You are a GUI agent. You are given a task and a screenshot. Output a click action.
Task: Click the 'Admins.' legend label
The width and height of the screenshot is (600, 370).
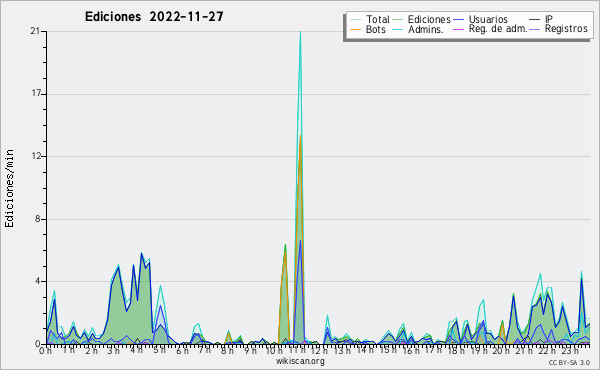coord(426,29)
